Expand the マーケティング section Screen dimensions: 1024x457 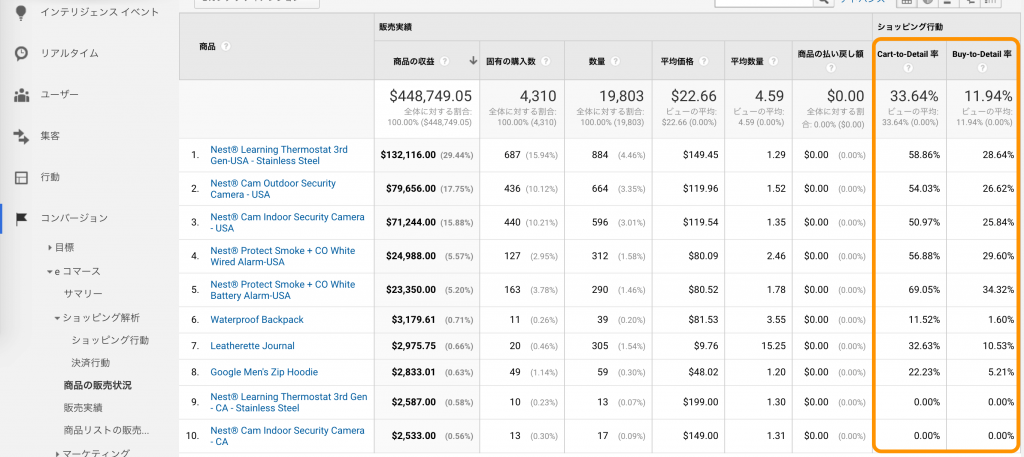tap(58, 453)
